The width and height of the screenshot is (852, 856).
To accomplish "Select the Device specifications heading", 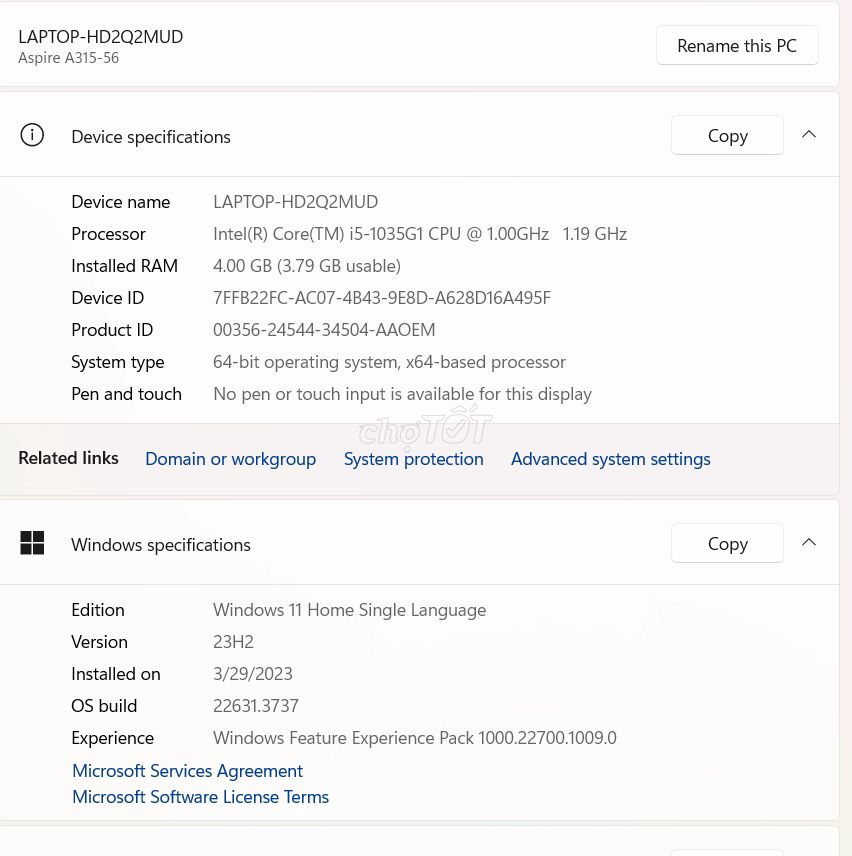I will (151, 137).
